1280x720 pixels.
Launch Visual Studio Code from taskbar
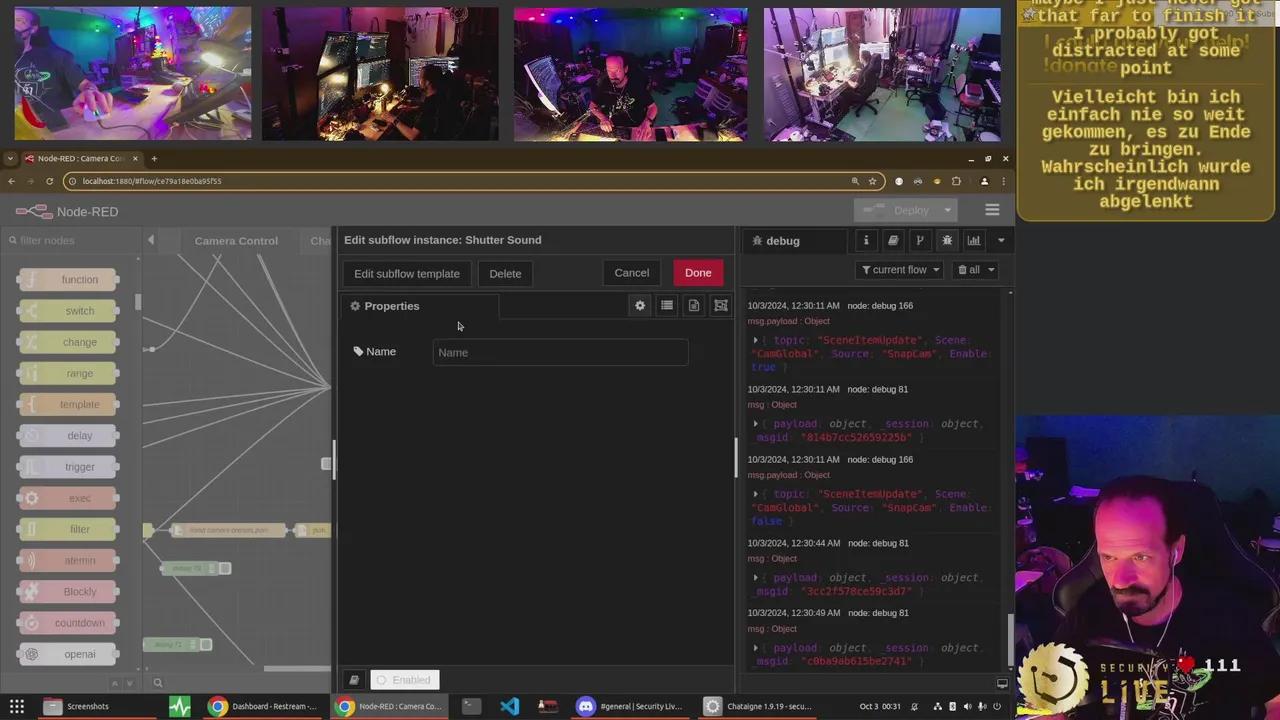pos(509,706)
